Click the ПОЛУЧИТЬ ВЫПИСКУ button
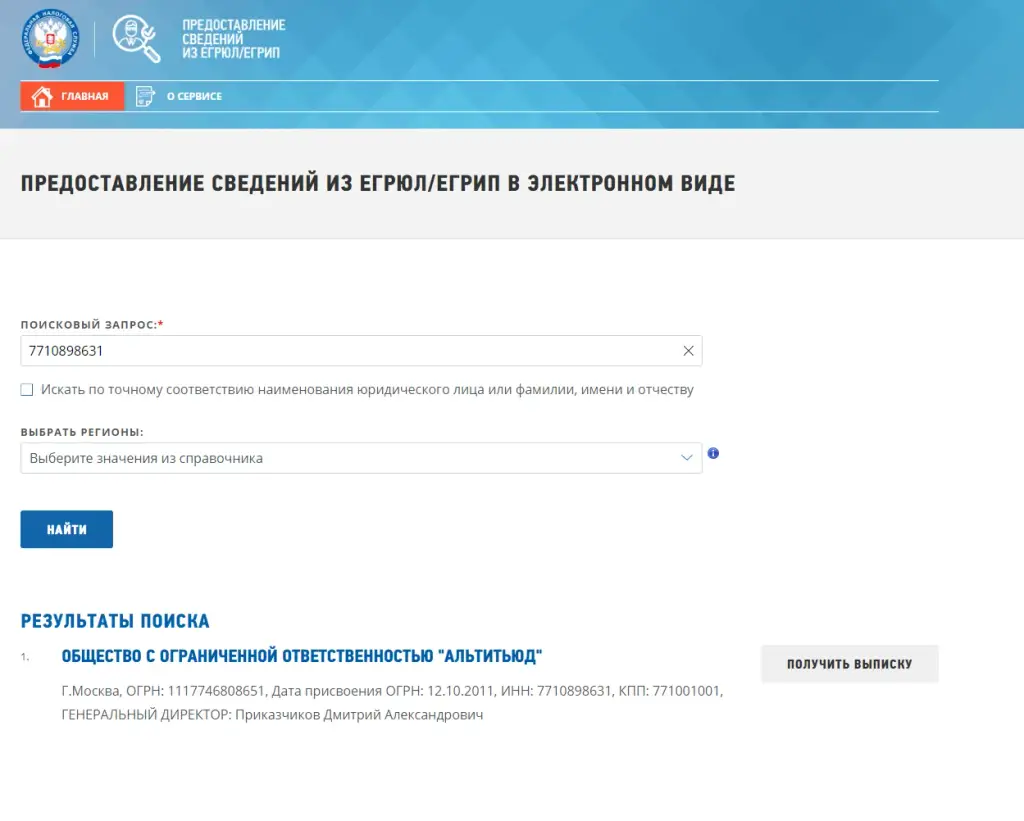Viewport: 1024px width, 821px height. (850, 664)
